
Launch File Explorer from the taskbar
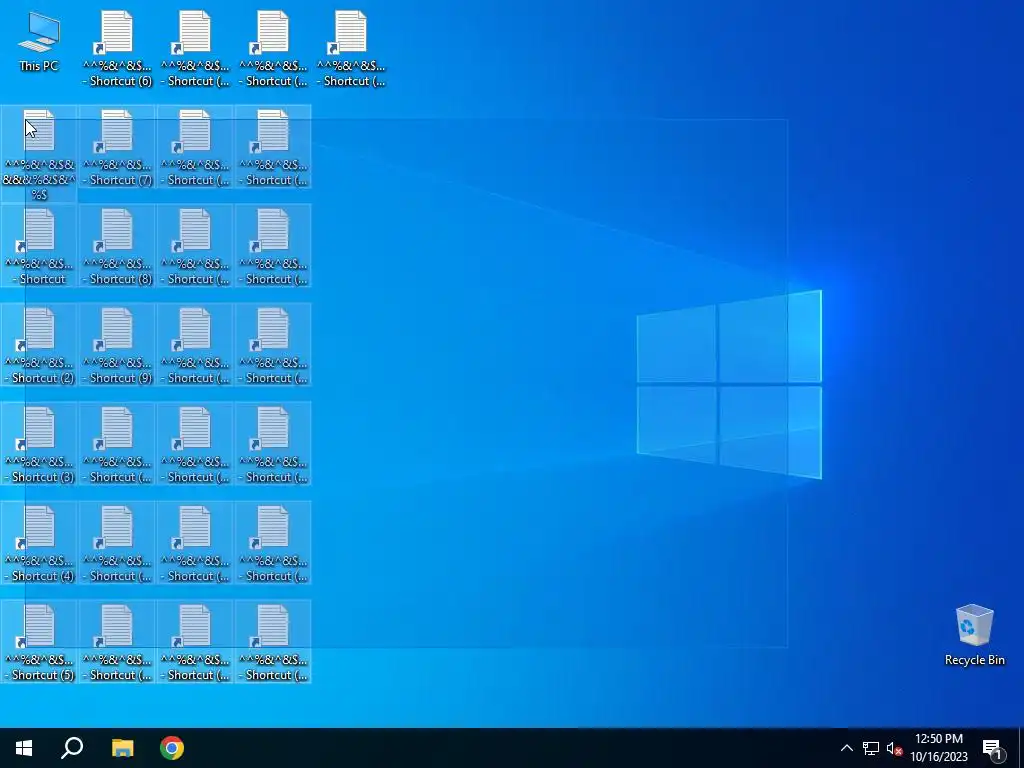click(x=122, y=748)
